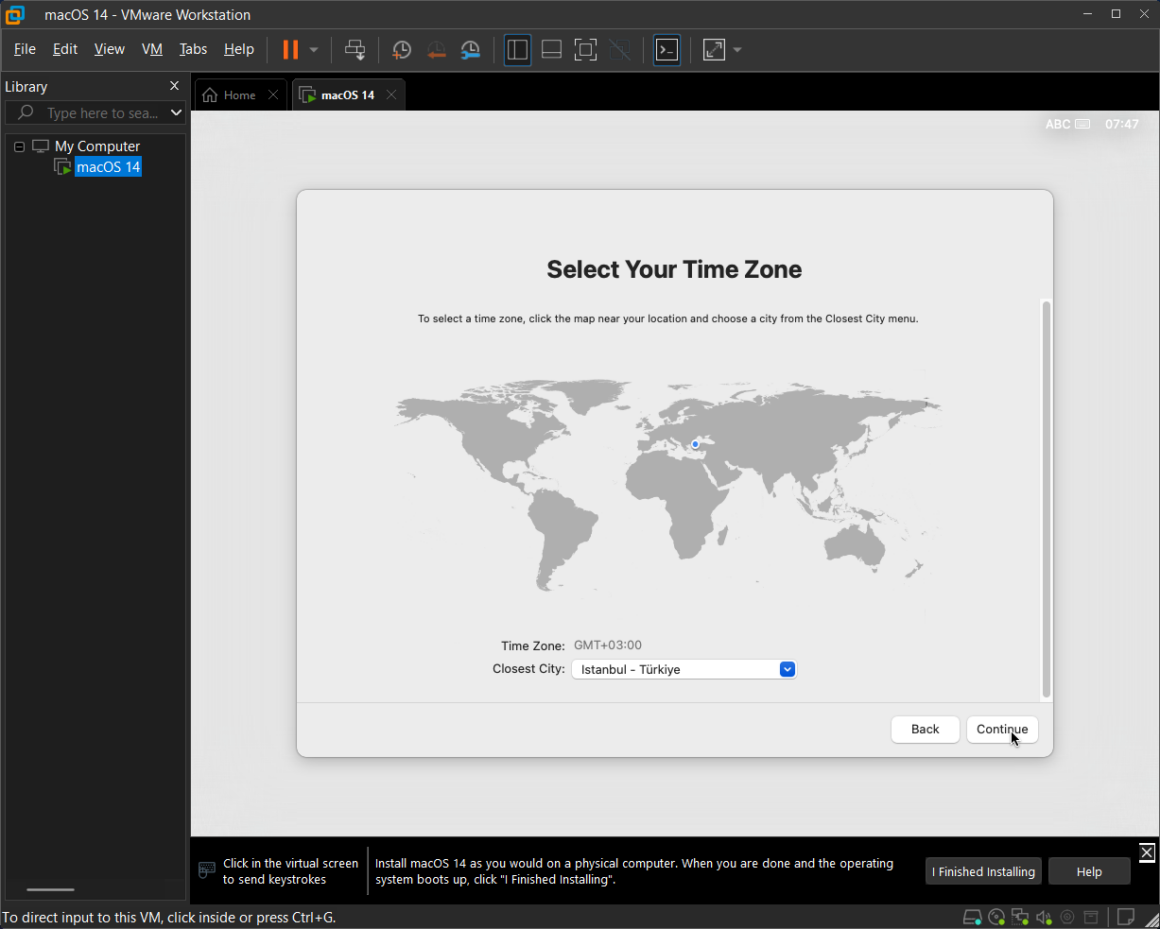Click the 07:47 clock in macOS

pos(1122,124)
